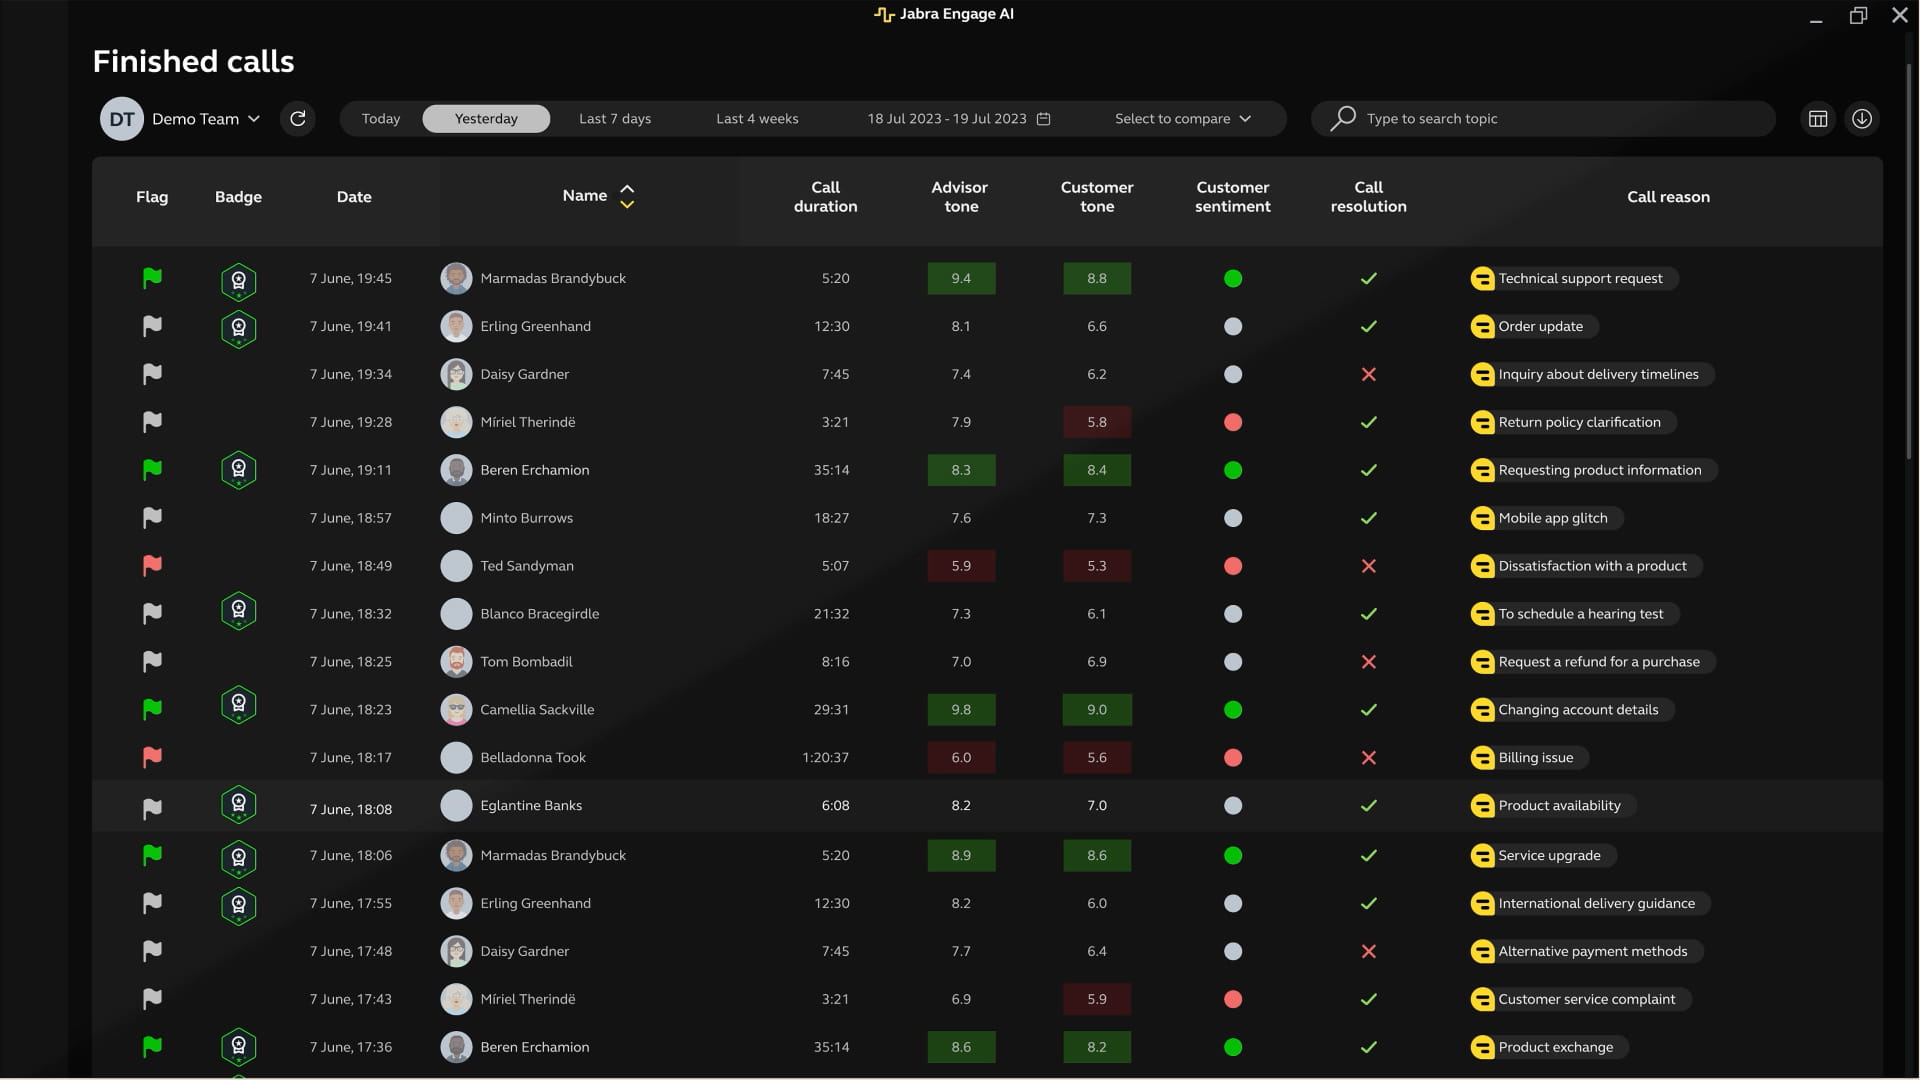Click the calendar icon next to date range
The width and height of the screenshot is (1920, 1080).
click(1044, 119)
